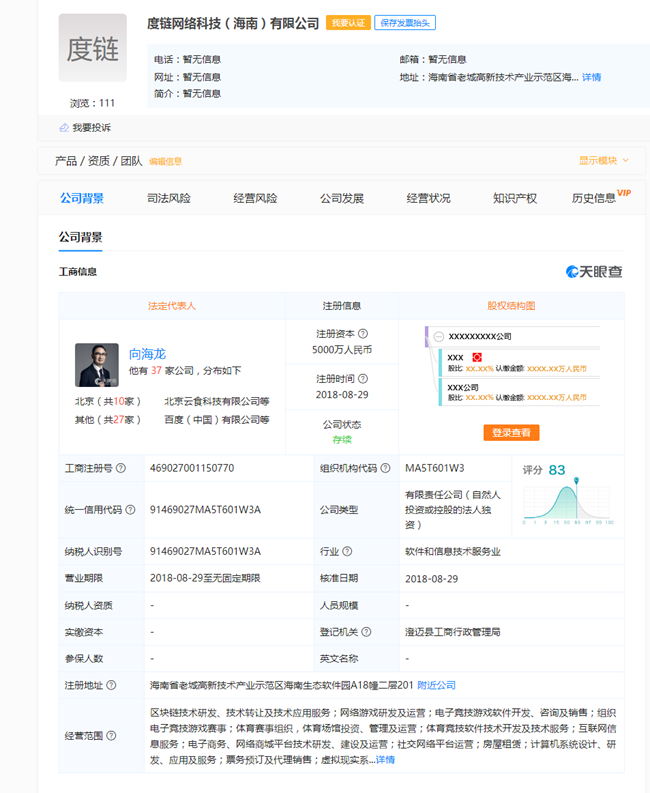The height and width of the screenshot is (793, 650).
Task: Open the address 详情 link
Action: point(591,77)
